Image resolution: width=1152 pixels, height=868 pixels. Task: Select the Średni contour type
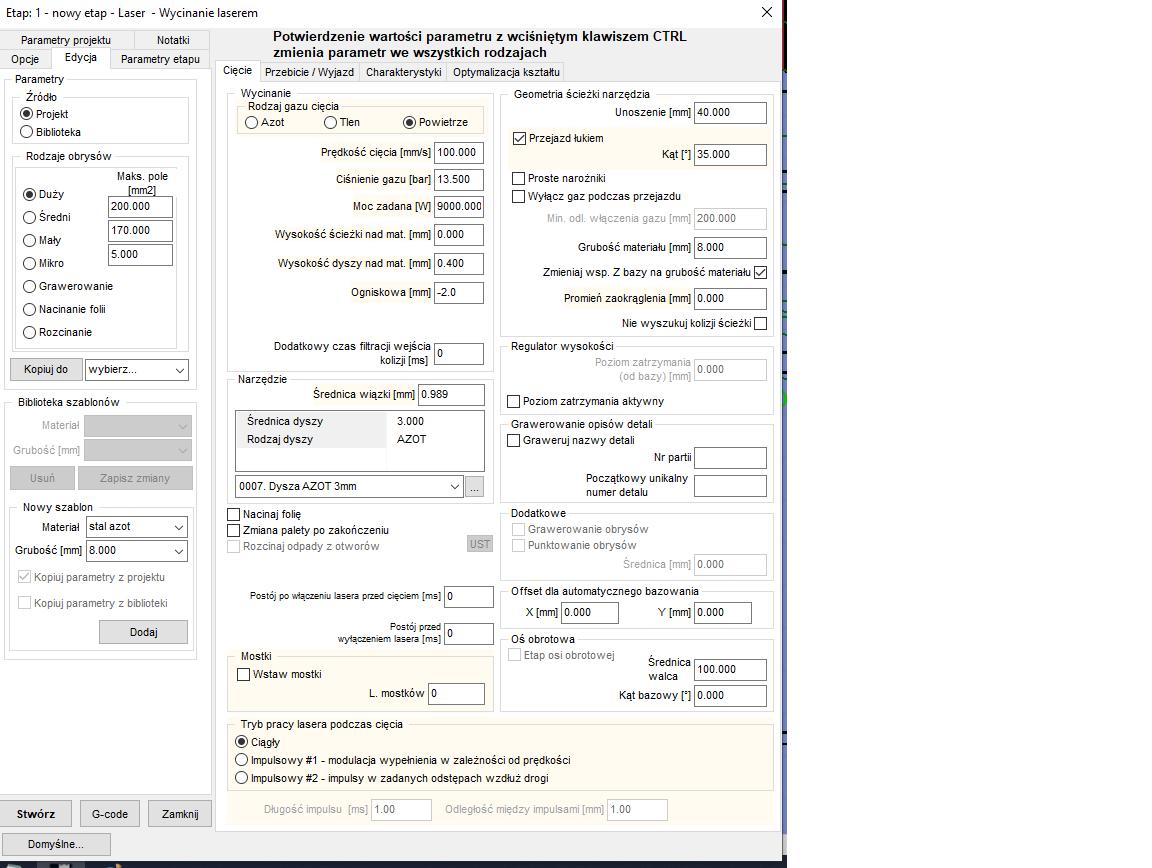tap(30, 217)
